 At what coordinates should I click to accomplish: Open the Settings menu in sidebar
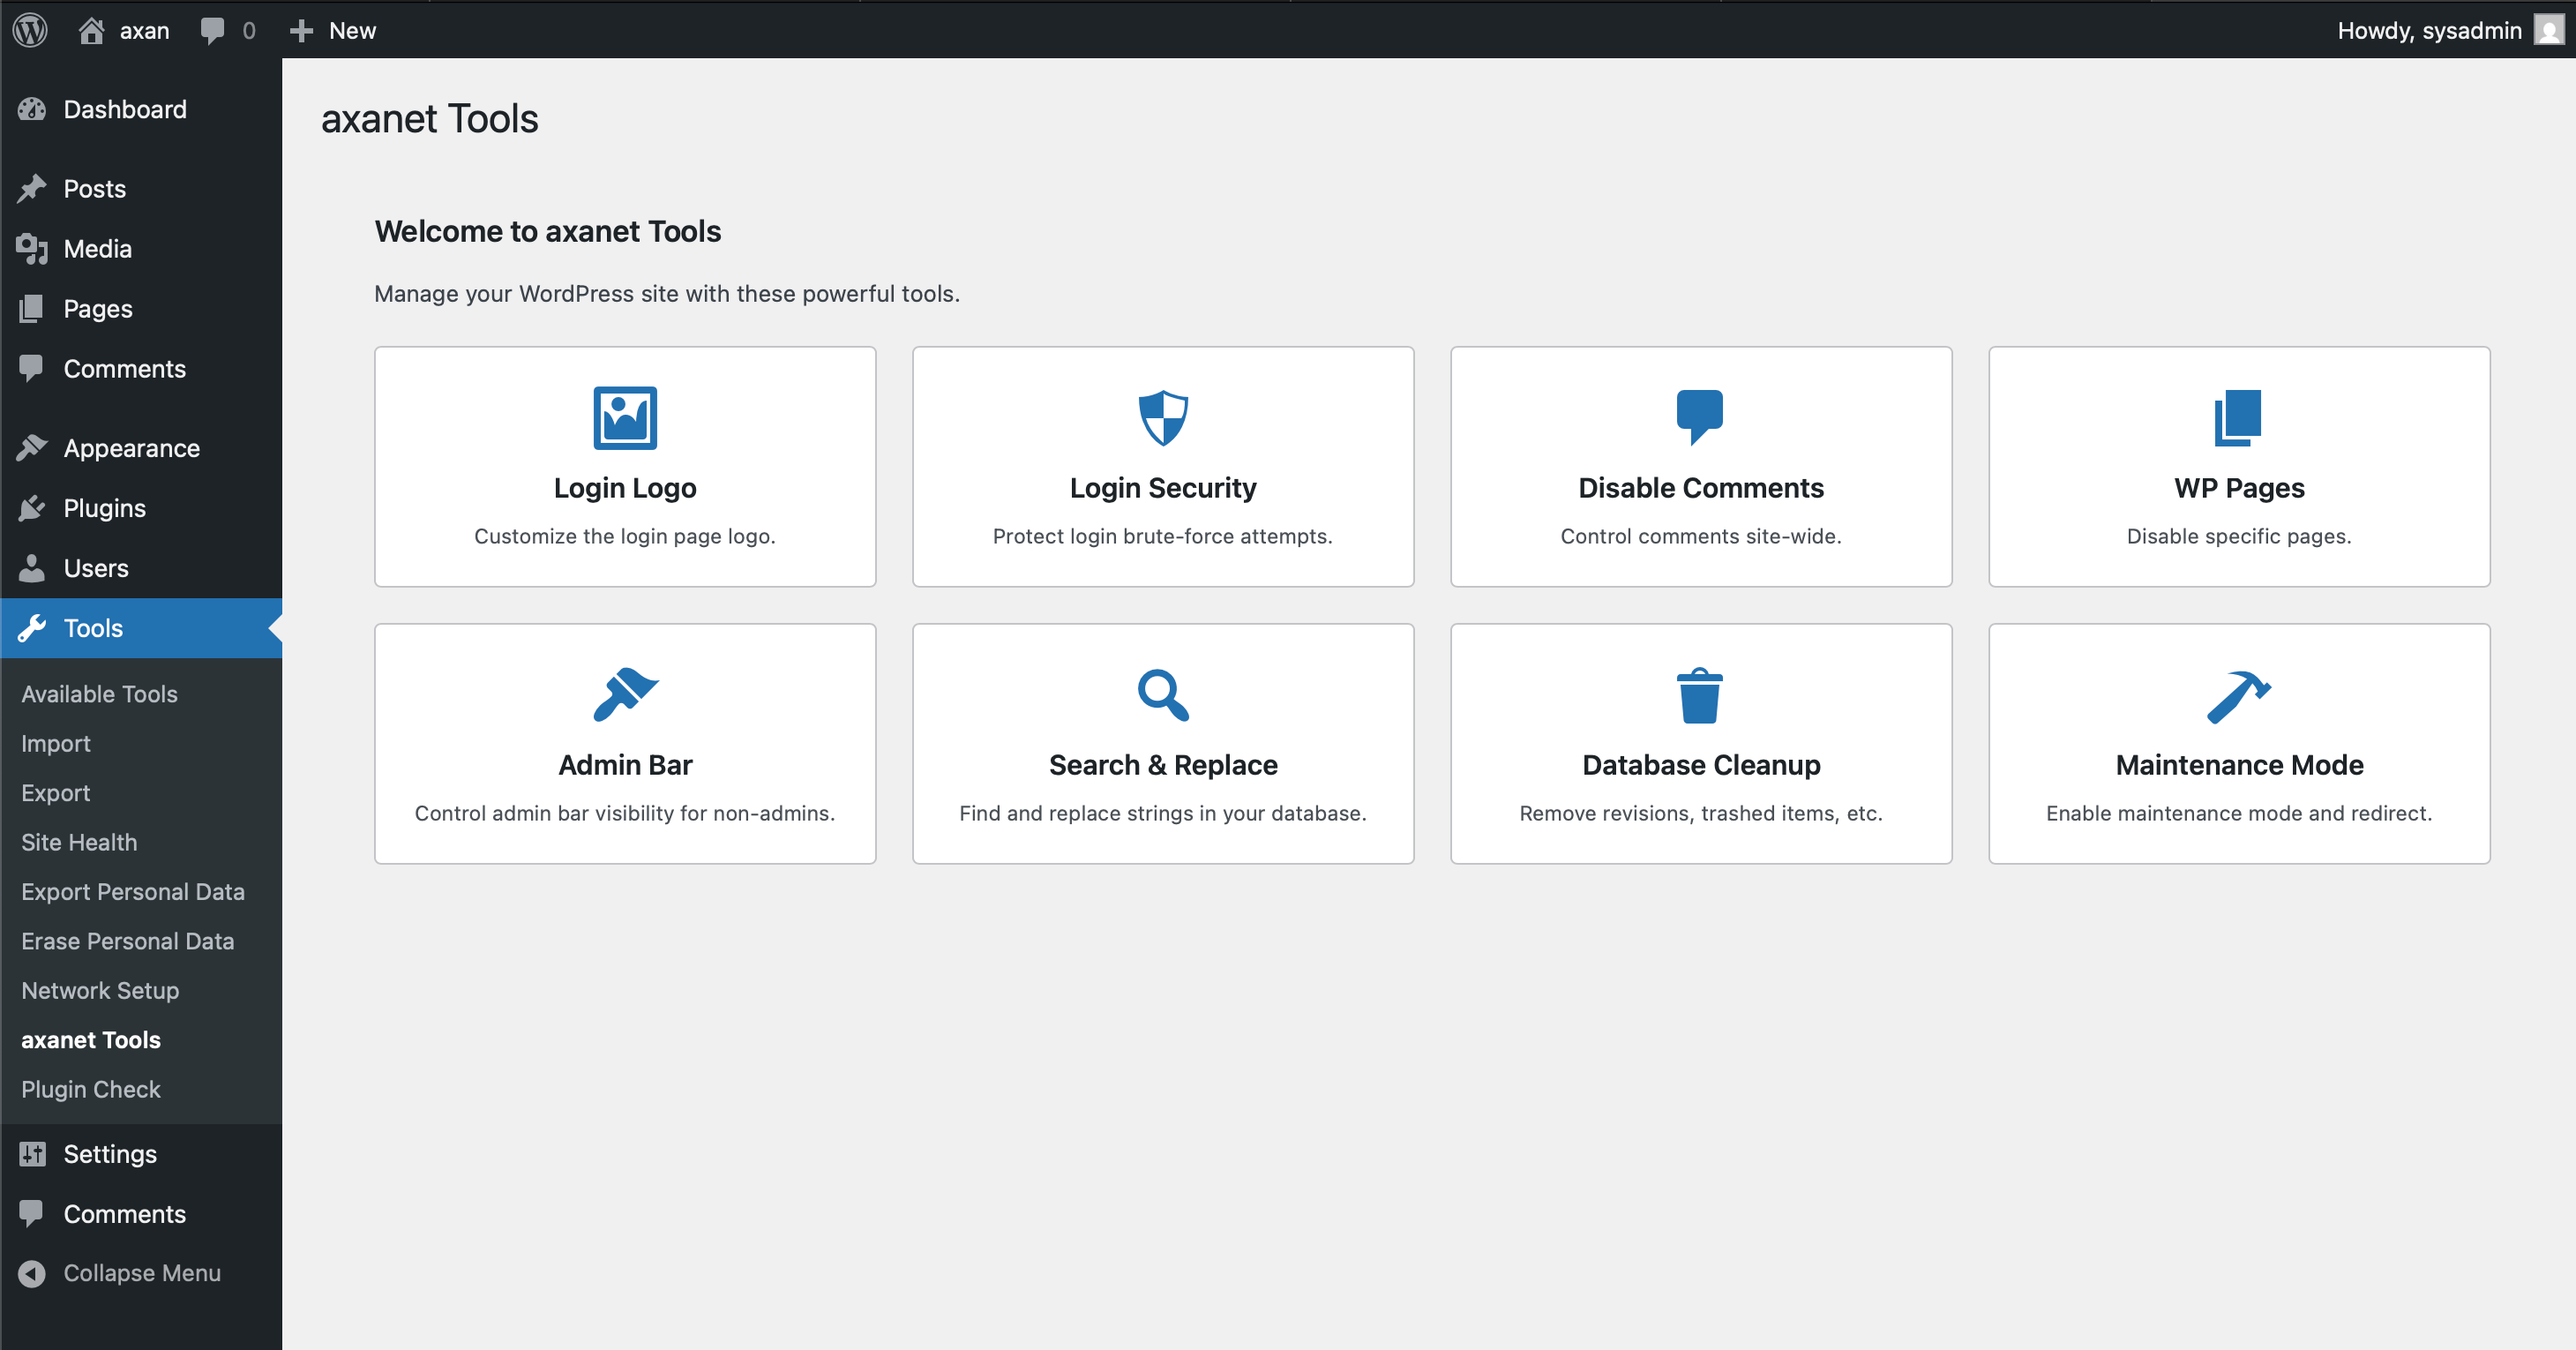110,1154
